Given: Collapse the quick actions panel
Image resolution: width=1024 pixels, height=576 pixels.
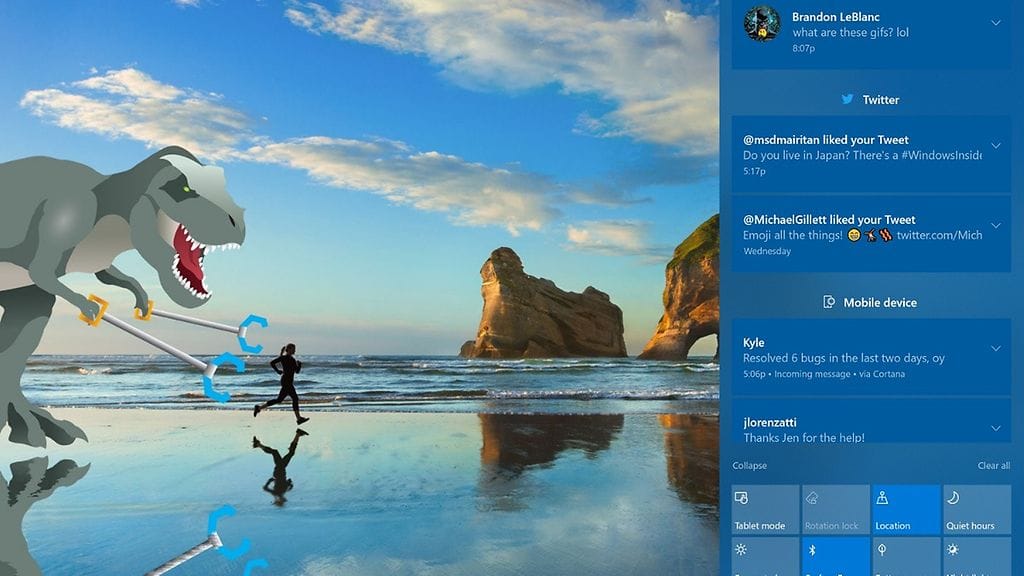Looking at the screenshot, I should click(750, 466).
